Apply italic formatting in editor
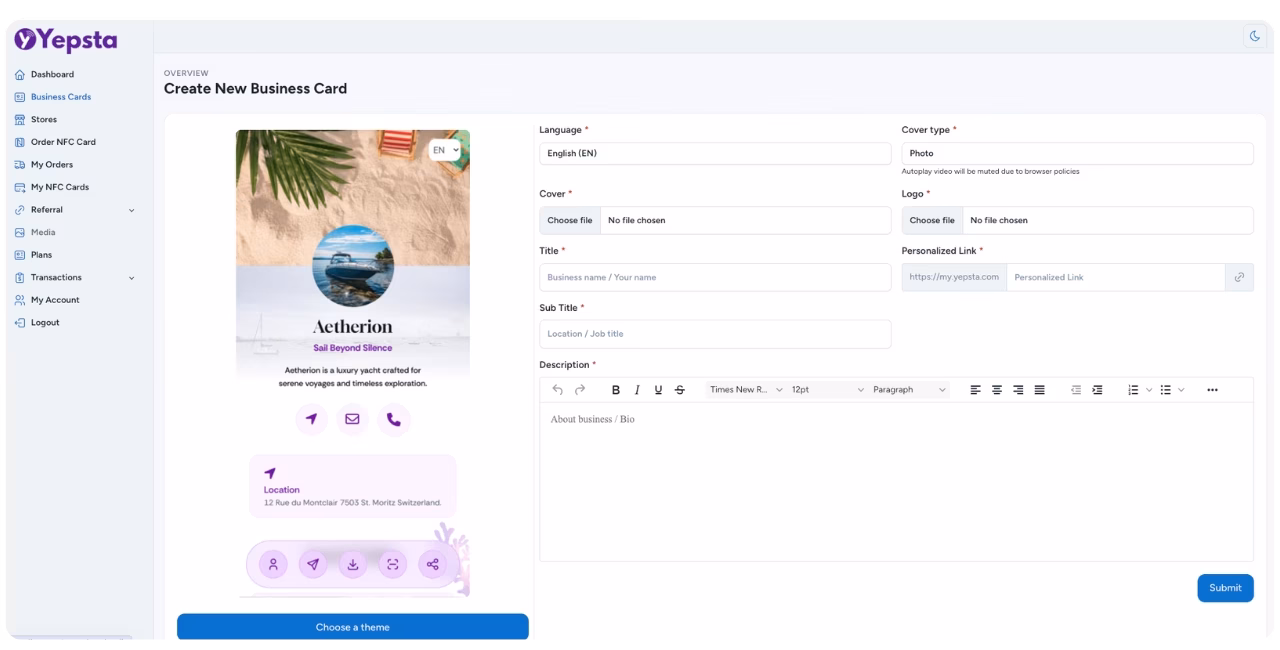Image resolution: width=1280 pixels, height=650 pixels. tap(637, 390)
